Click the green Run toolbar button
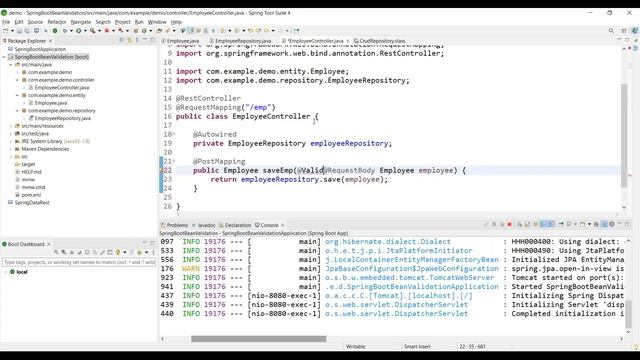Viewport: 640px width, 360px height. pyautogui.click(x=78, y=31)
